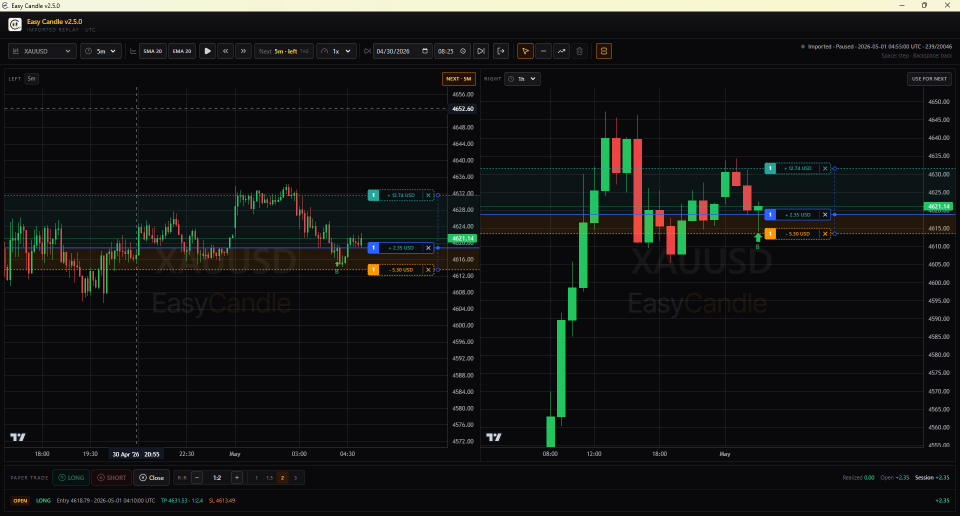Screen dimensions: 960x516
Task: Click the exit replay icon in toolbar
Action: coord(501,51)
